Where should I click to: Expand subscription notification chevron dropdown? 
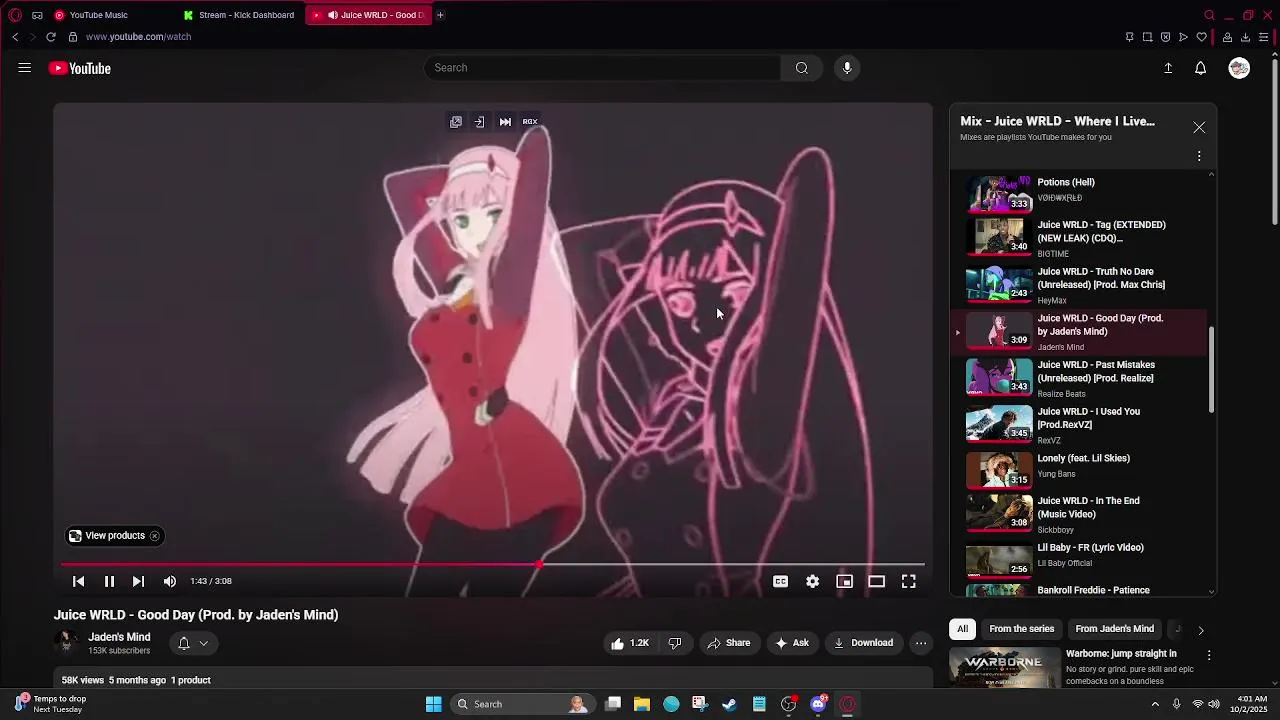click(x=203, y=643)
